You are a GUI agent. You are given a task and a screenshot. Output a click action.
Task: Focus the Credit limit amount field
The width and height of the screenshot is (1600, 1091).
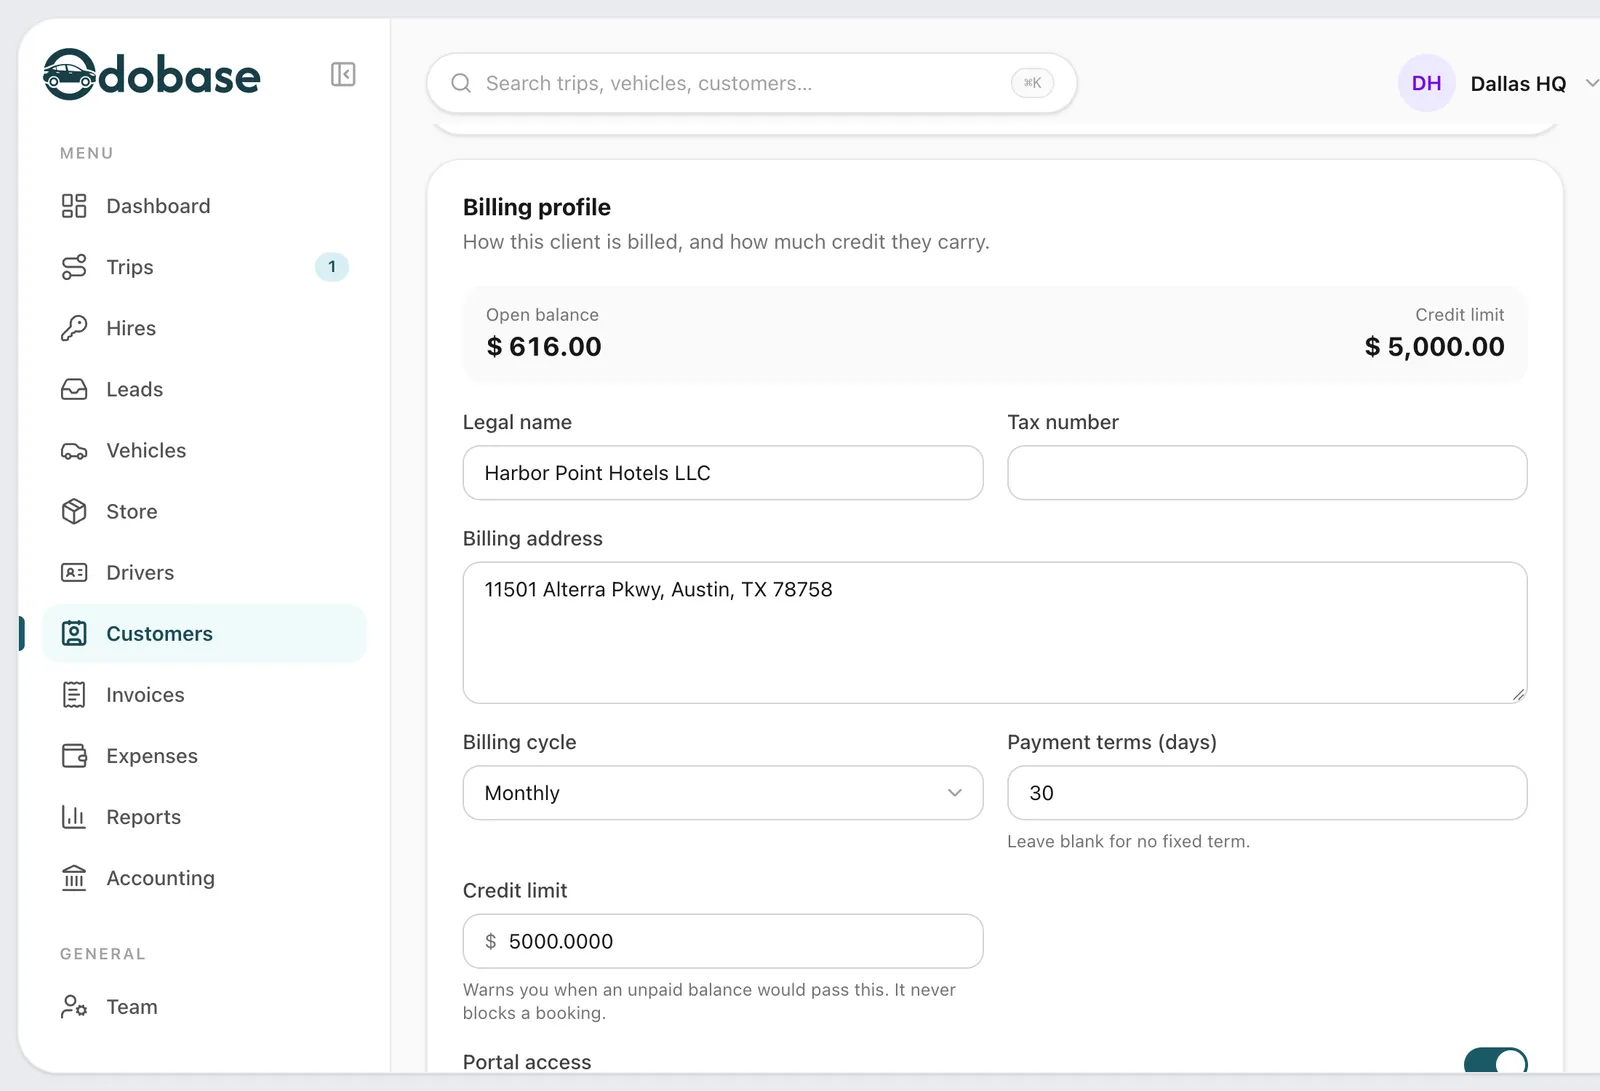[723, 941]
